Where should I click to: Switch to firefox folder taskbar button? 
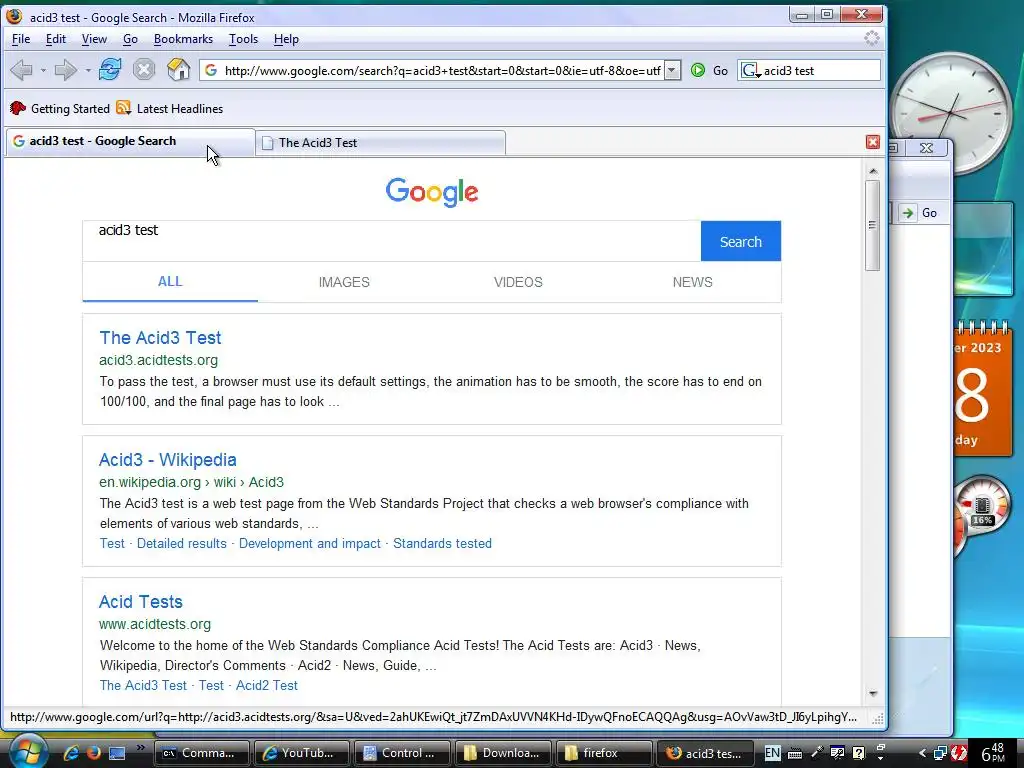pos(603,753)
